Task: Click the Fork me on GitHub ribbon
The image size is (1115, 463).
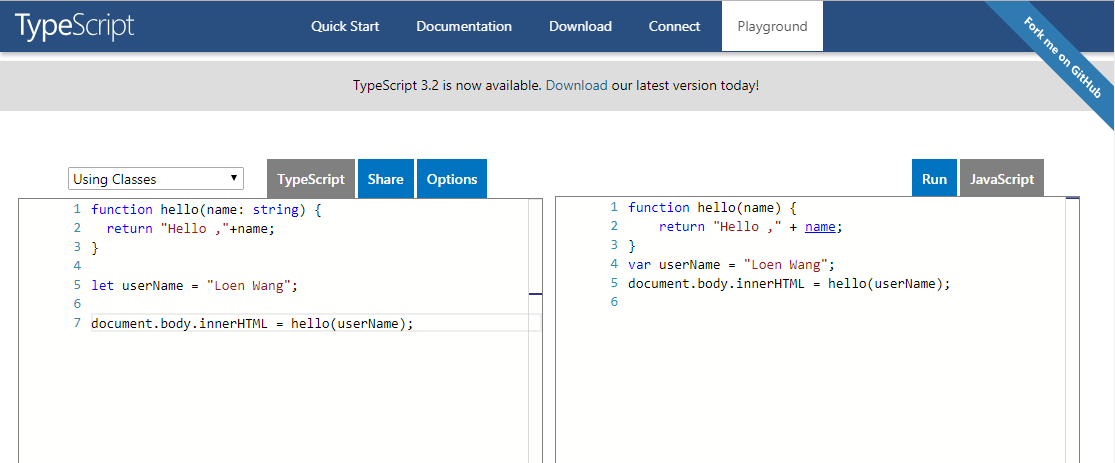Action: (x=1062, y=58)
